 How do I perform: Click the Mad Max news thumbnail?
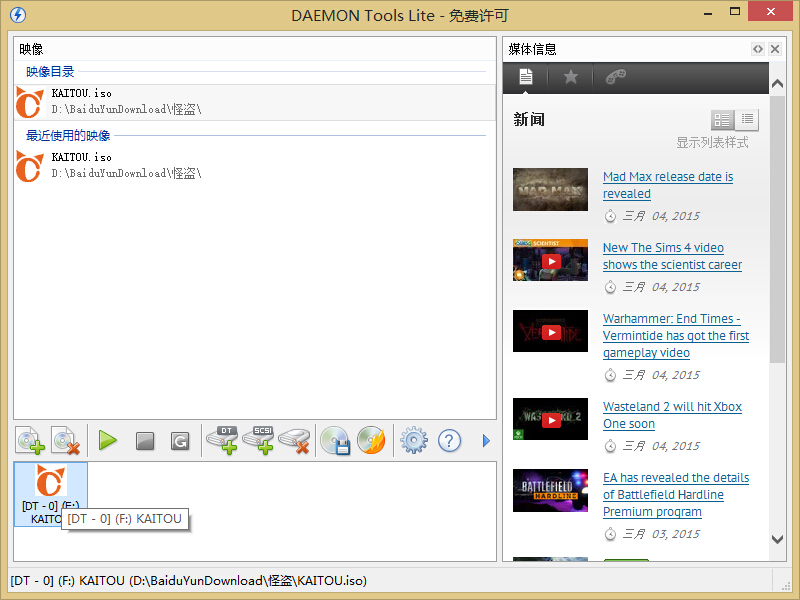tap(550, 189)
